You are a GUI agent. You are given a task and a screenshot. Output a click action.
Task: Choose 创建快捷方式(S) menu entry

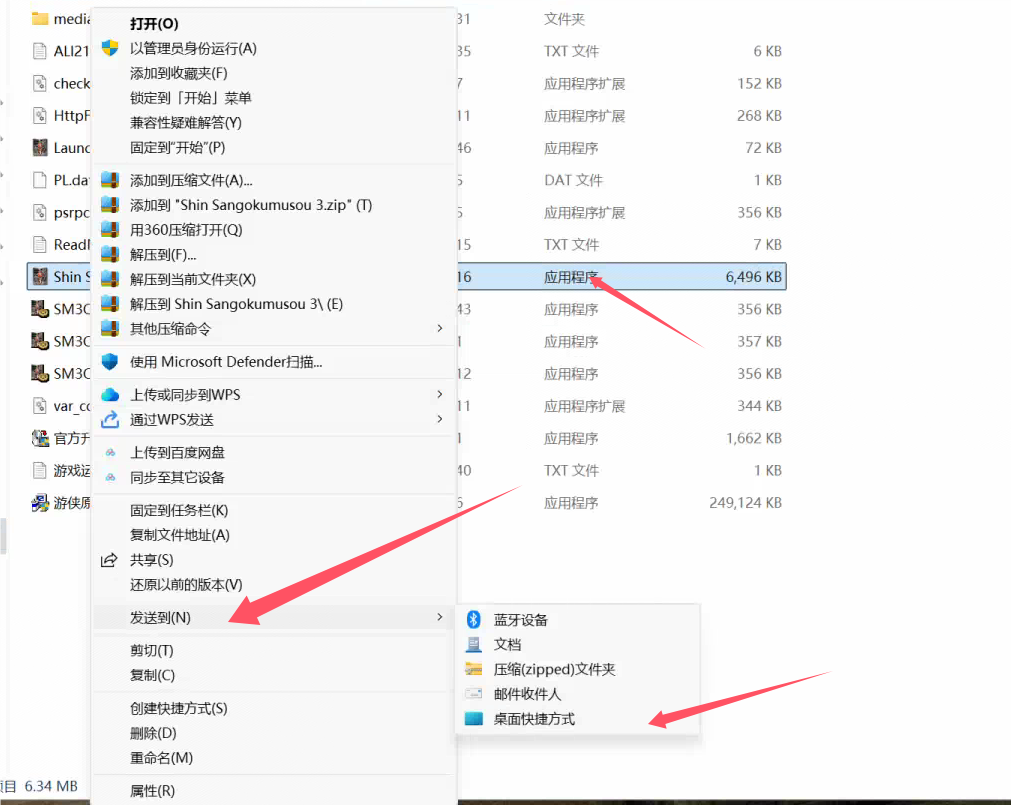click(179, 708)
